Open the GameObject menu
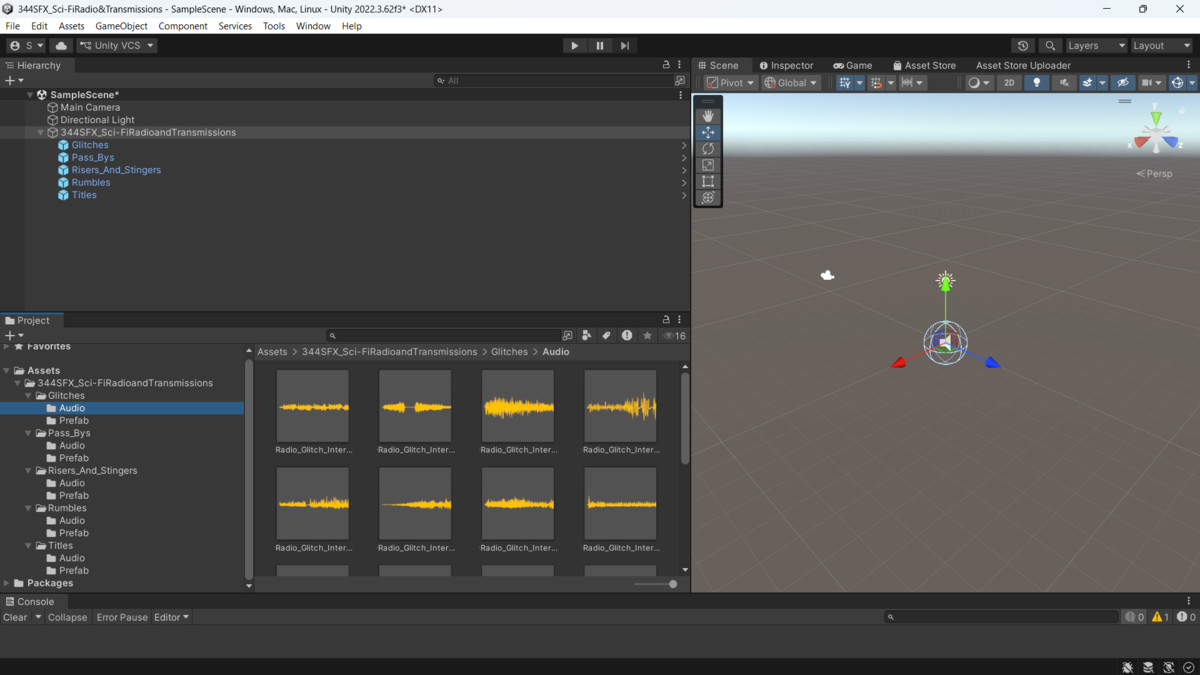The image size is (1200, 675). click(121, 26)
